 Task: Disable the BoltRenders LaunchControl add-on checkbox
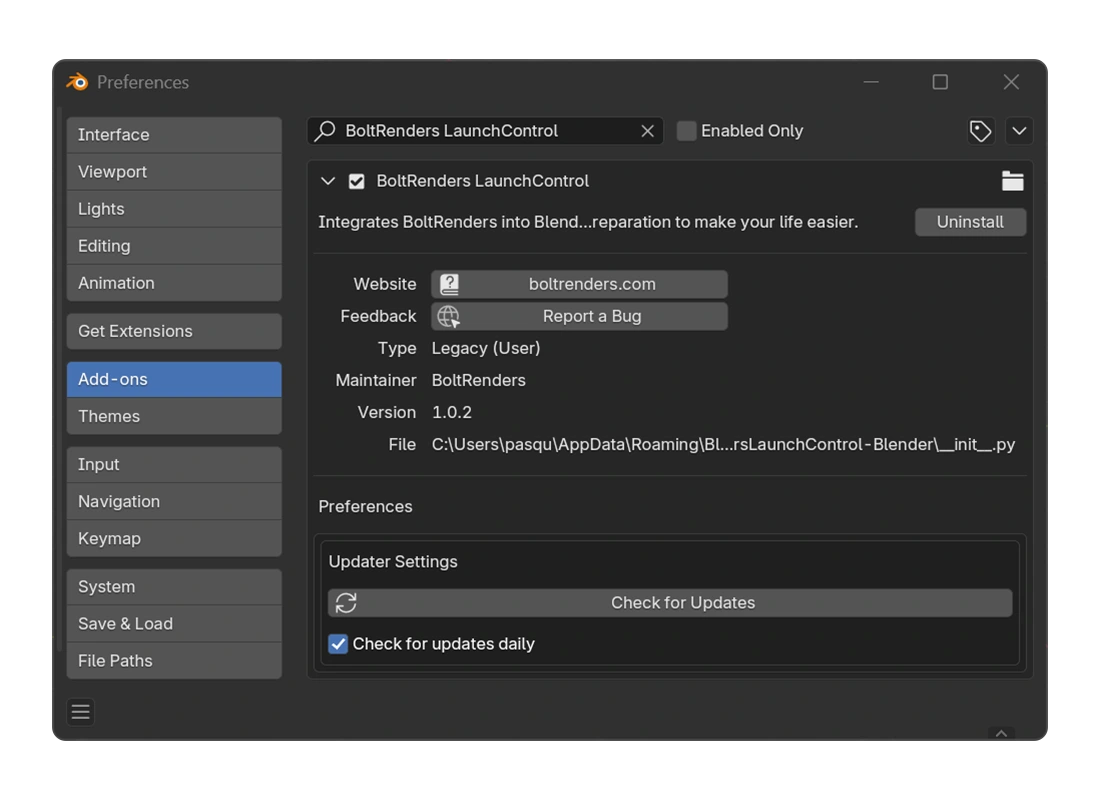coord(356,182)
